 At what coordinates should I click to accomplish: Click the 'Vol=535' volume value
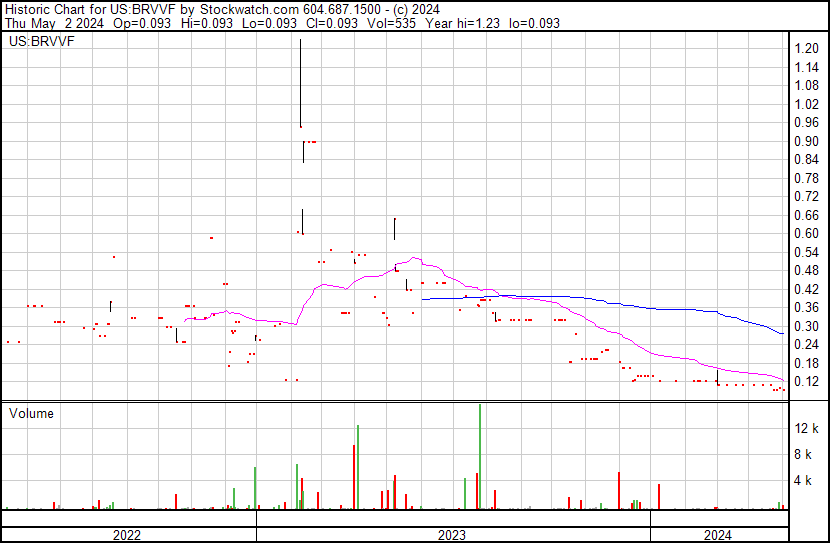coord(391,23)
